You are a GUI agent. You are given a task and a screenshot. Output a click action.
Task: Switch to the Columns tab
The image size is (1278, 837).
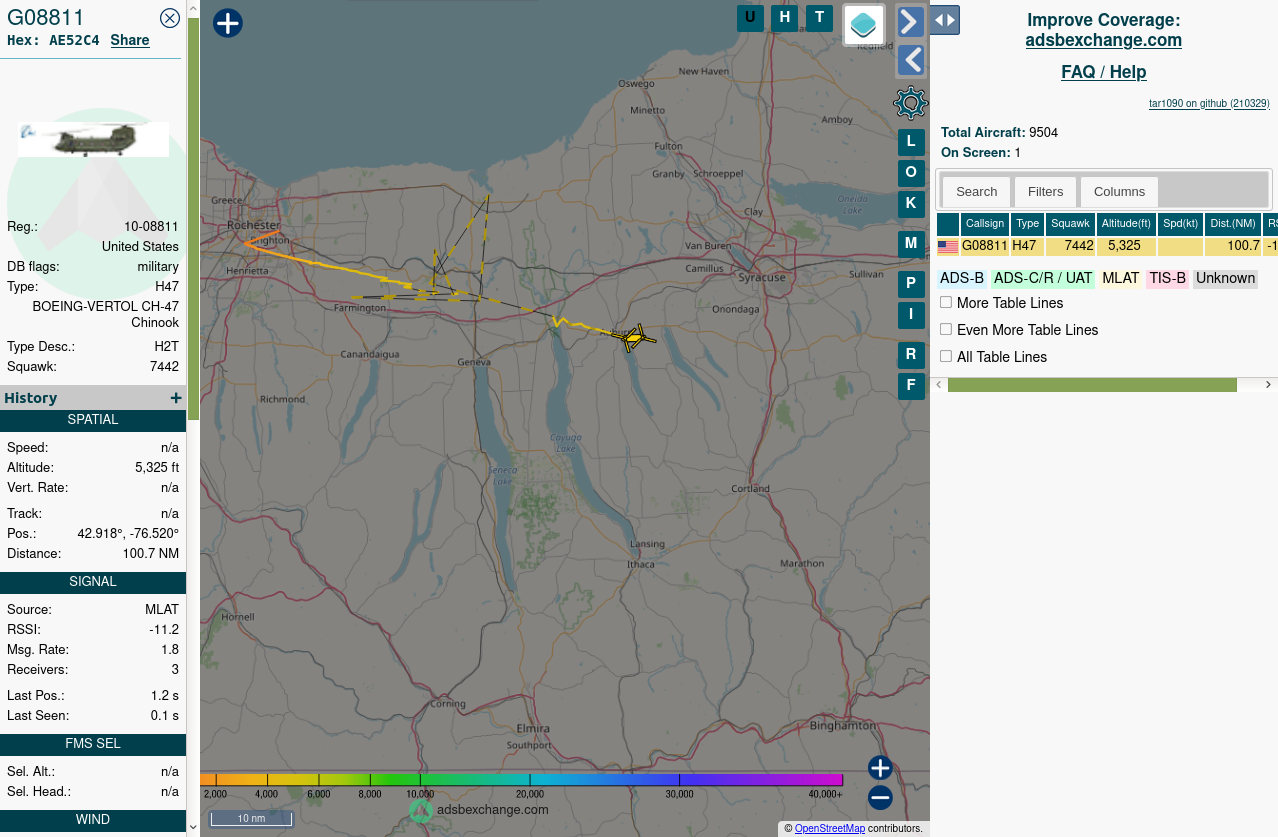point(1119,192)
